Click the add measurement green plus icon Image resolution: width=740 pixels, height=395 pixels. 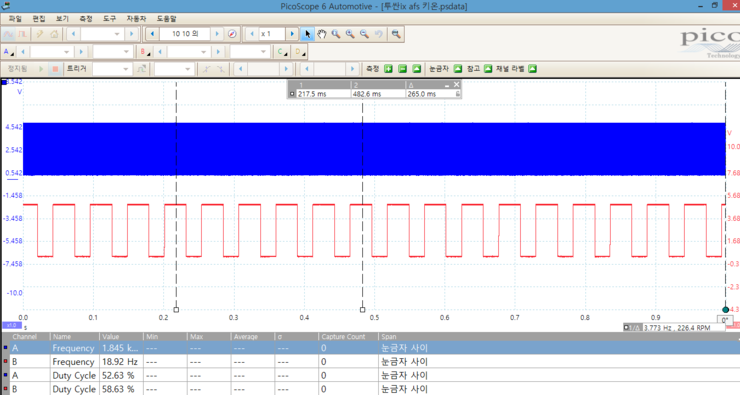click(x=388, y=69)
